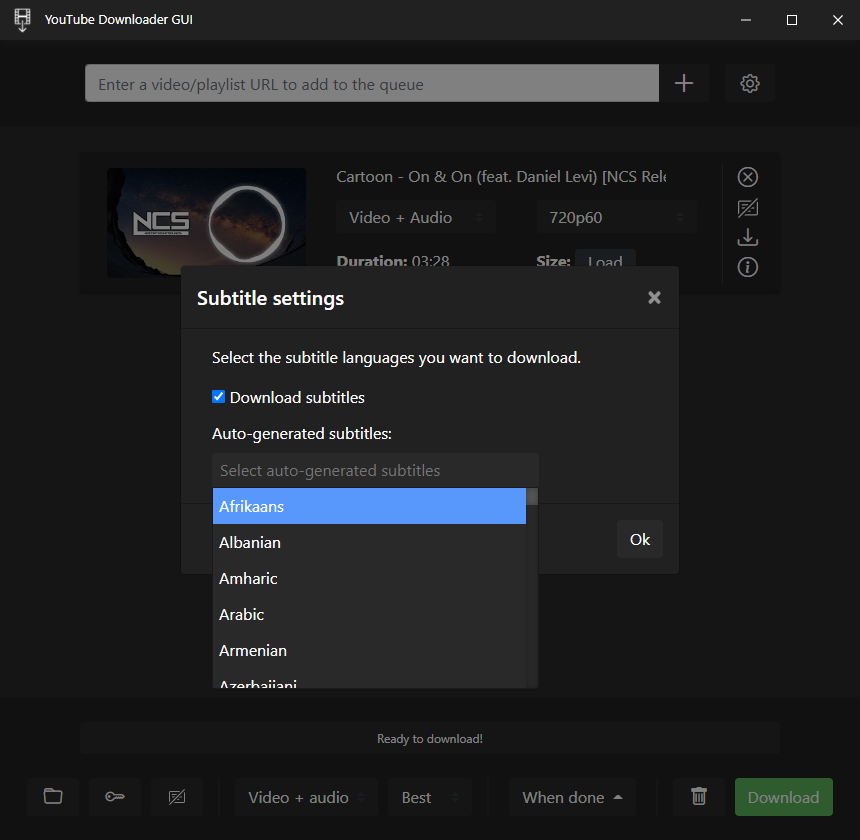Click the subtitle icon beside the video
Image resolution: width=860 pixels, height=840 pixels.
(748, 208)
